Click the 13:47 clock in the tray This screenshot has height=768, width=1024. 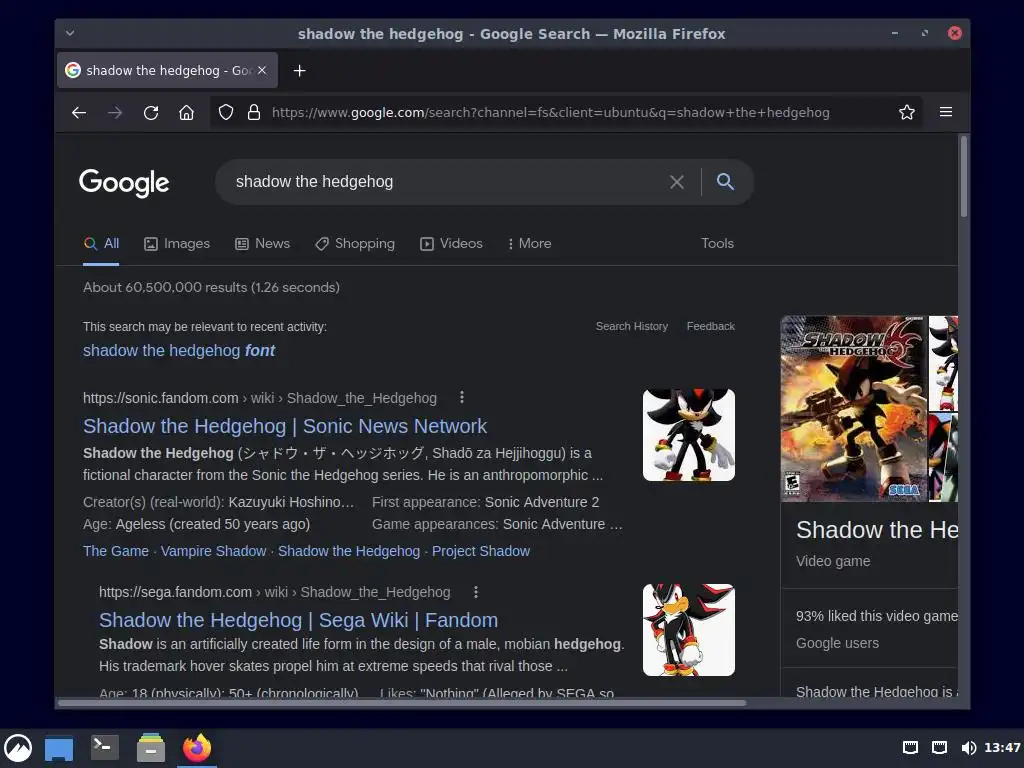pyautogui.click(x=1002, y=748)
